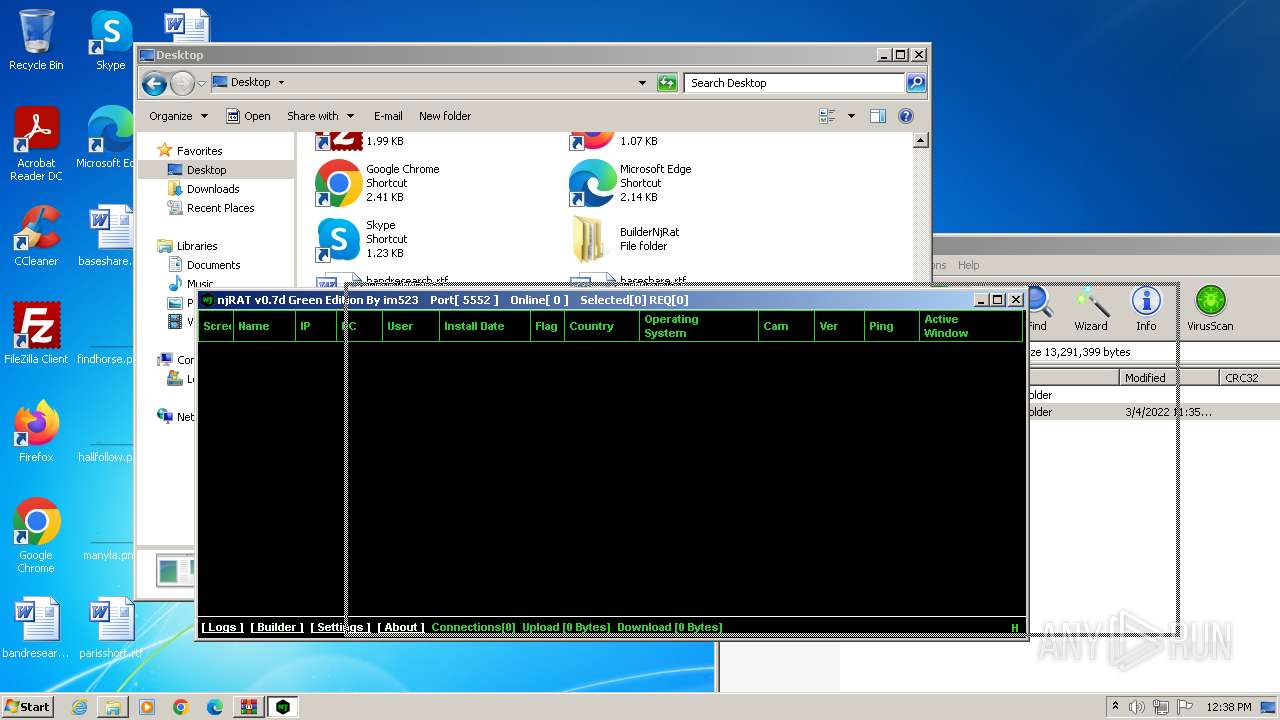
Task: Click the Info icon in WinRAR
Action: coord(1146,310)
